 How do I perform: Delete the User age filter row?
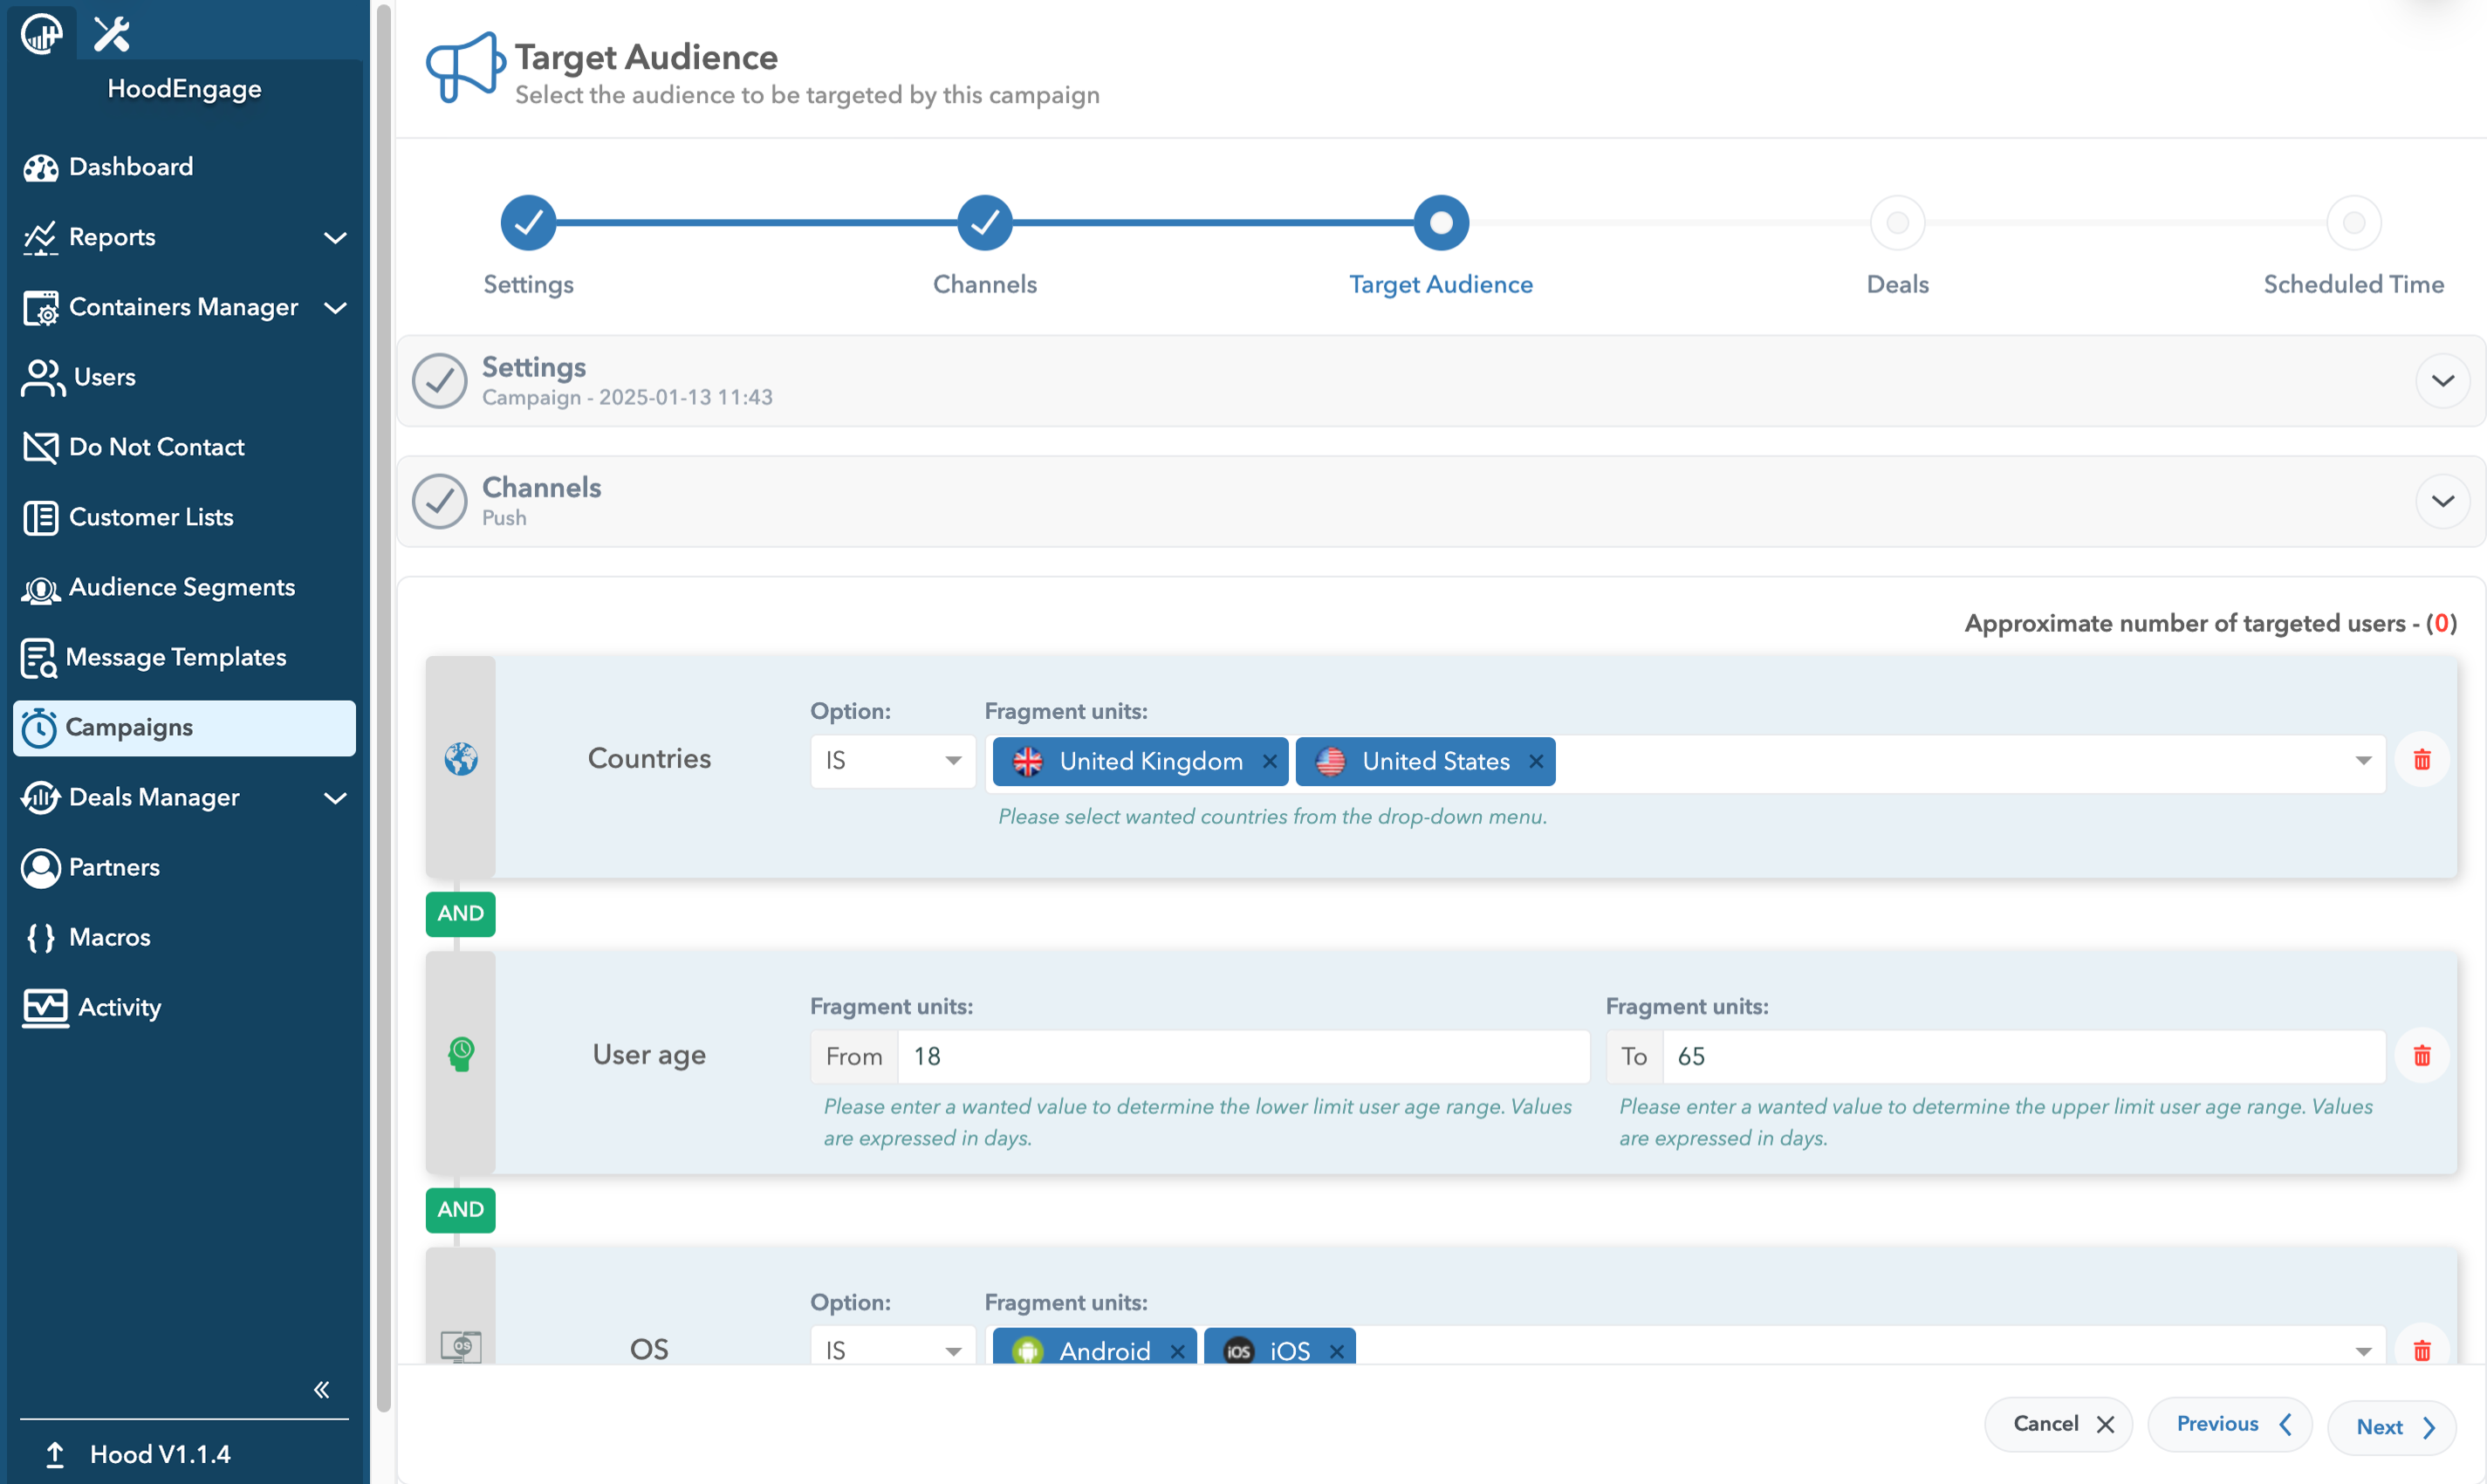[2421, 1056]
